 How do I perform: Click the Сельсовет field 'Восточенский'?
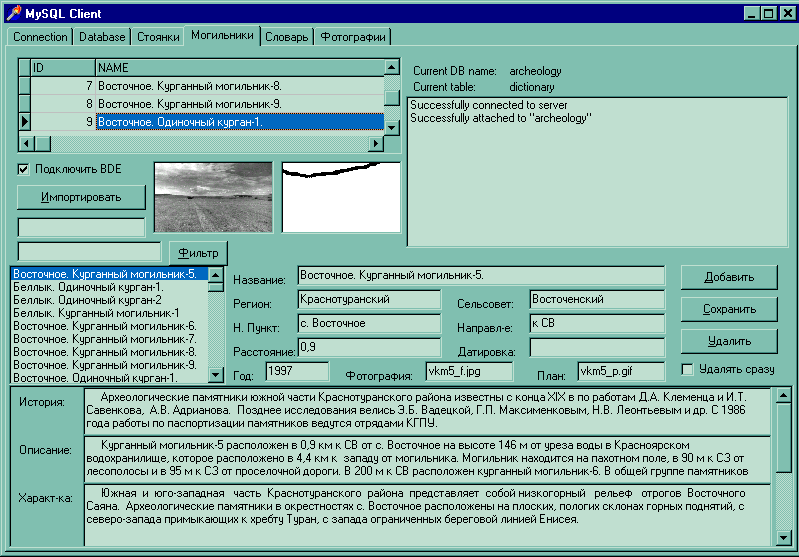597,300
